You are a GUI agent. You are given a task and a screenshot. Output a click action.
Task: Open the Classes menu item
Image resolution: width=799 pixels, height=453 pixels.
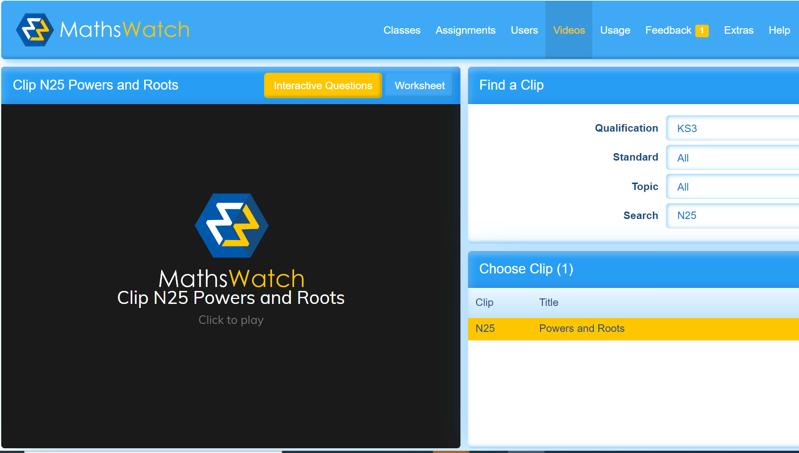pos(402,31)
